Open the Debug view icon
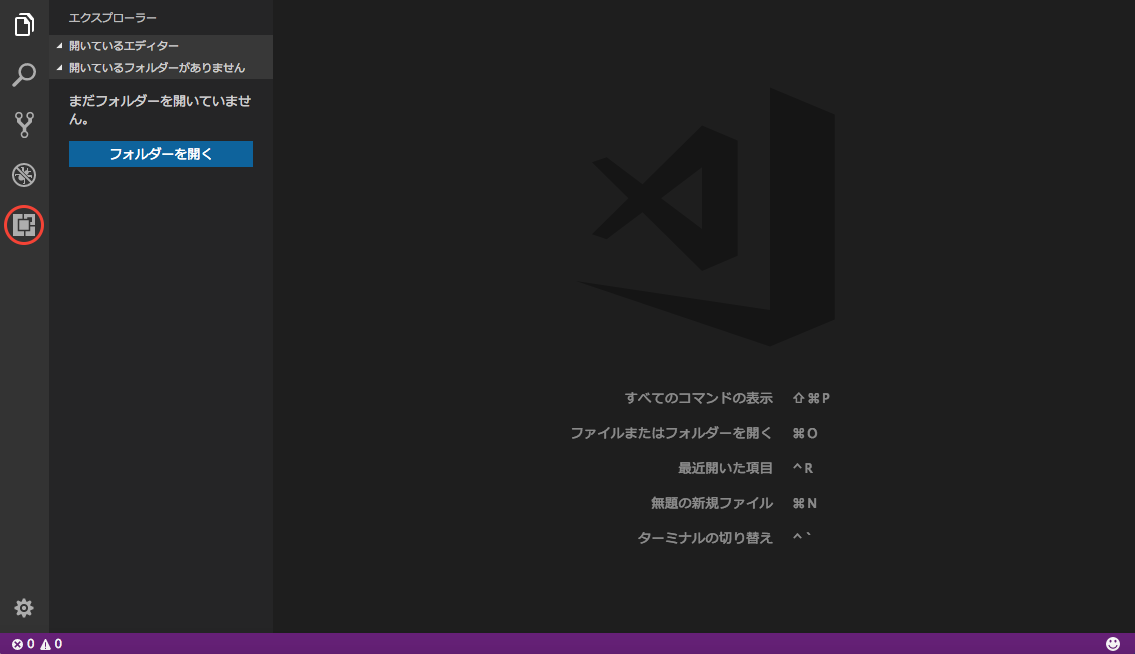The height and width of the screenshot is (654, 1135). [23, 175]
